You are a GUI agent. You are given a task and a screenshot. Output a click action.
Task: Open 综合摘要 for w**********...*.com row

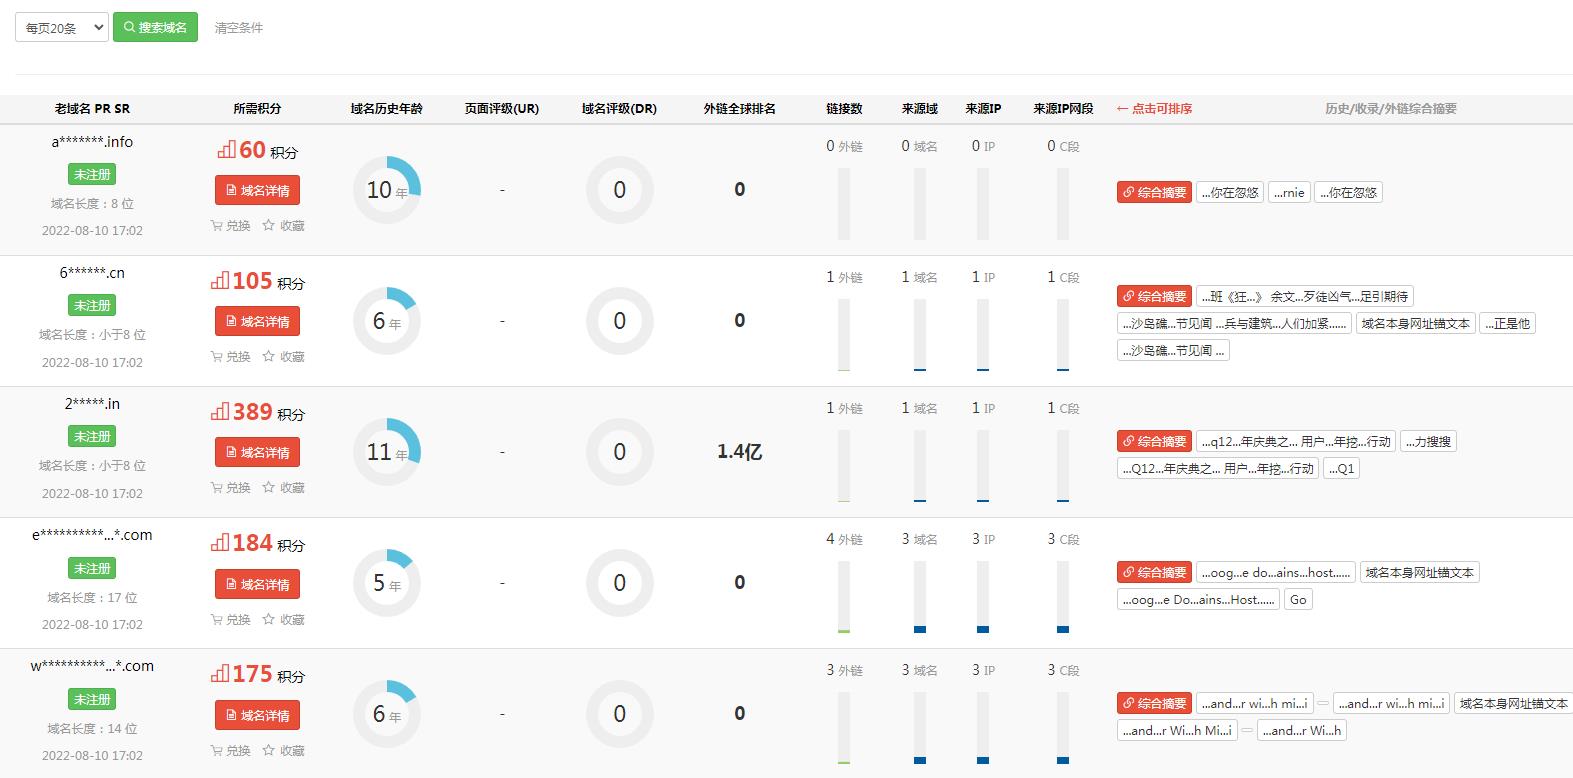[x=1154, y=703]
